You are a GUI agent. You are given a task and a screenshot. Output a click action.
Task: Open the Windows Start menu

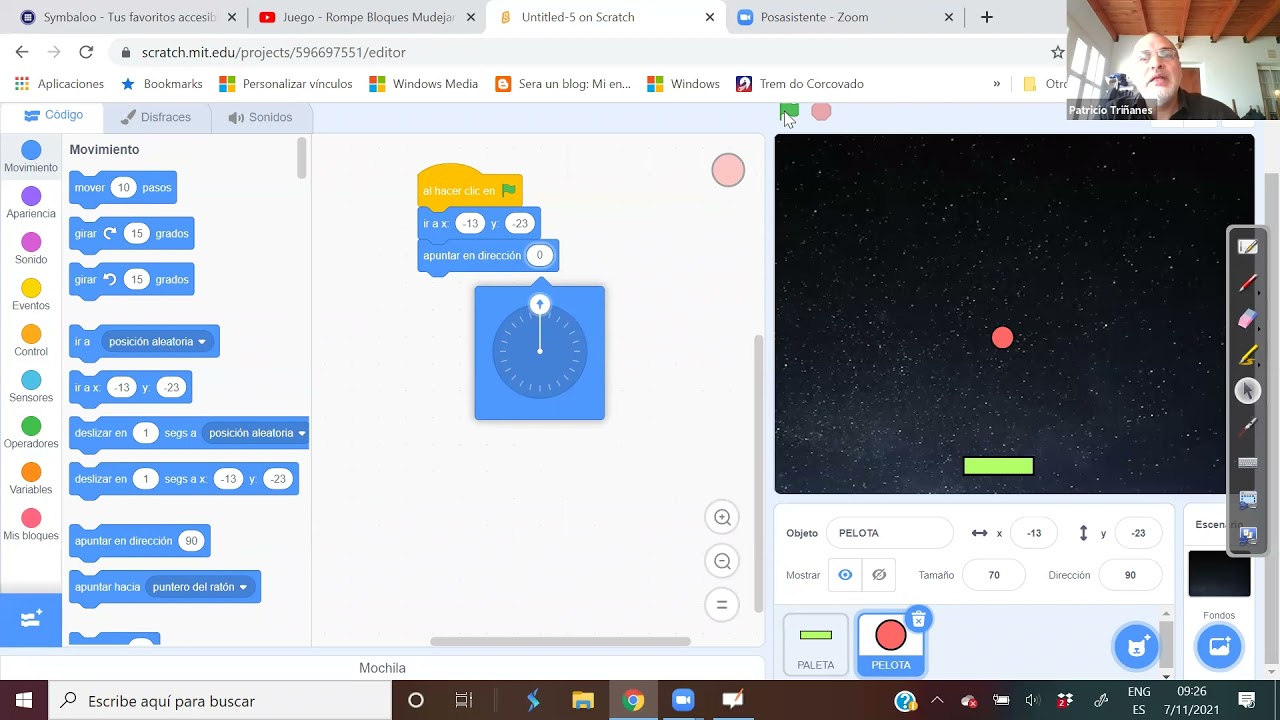(x=24, y=700)
